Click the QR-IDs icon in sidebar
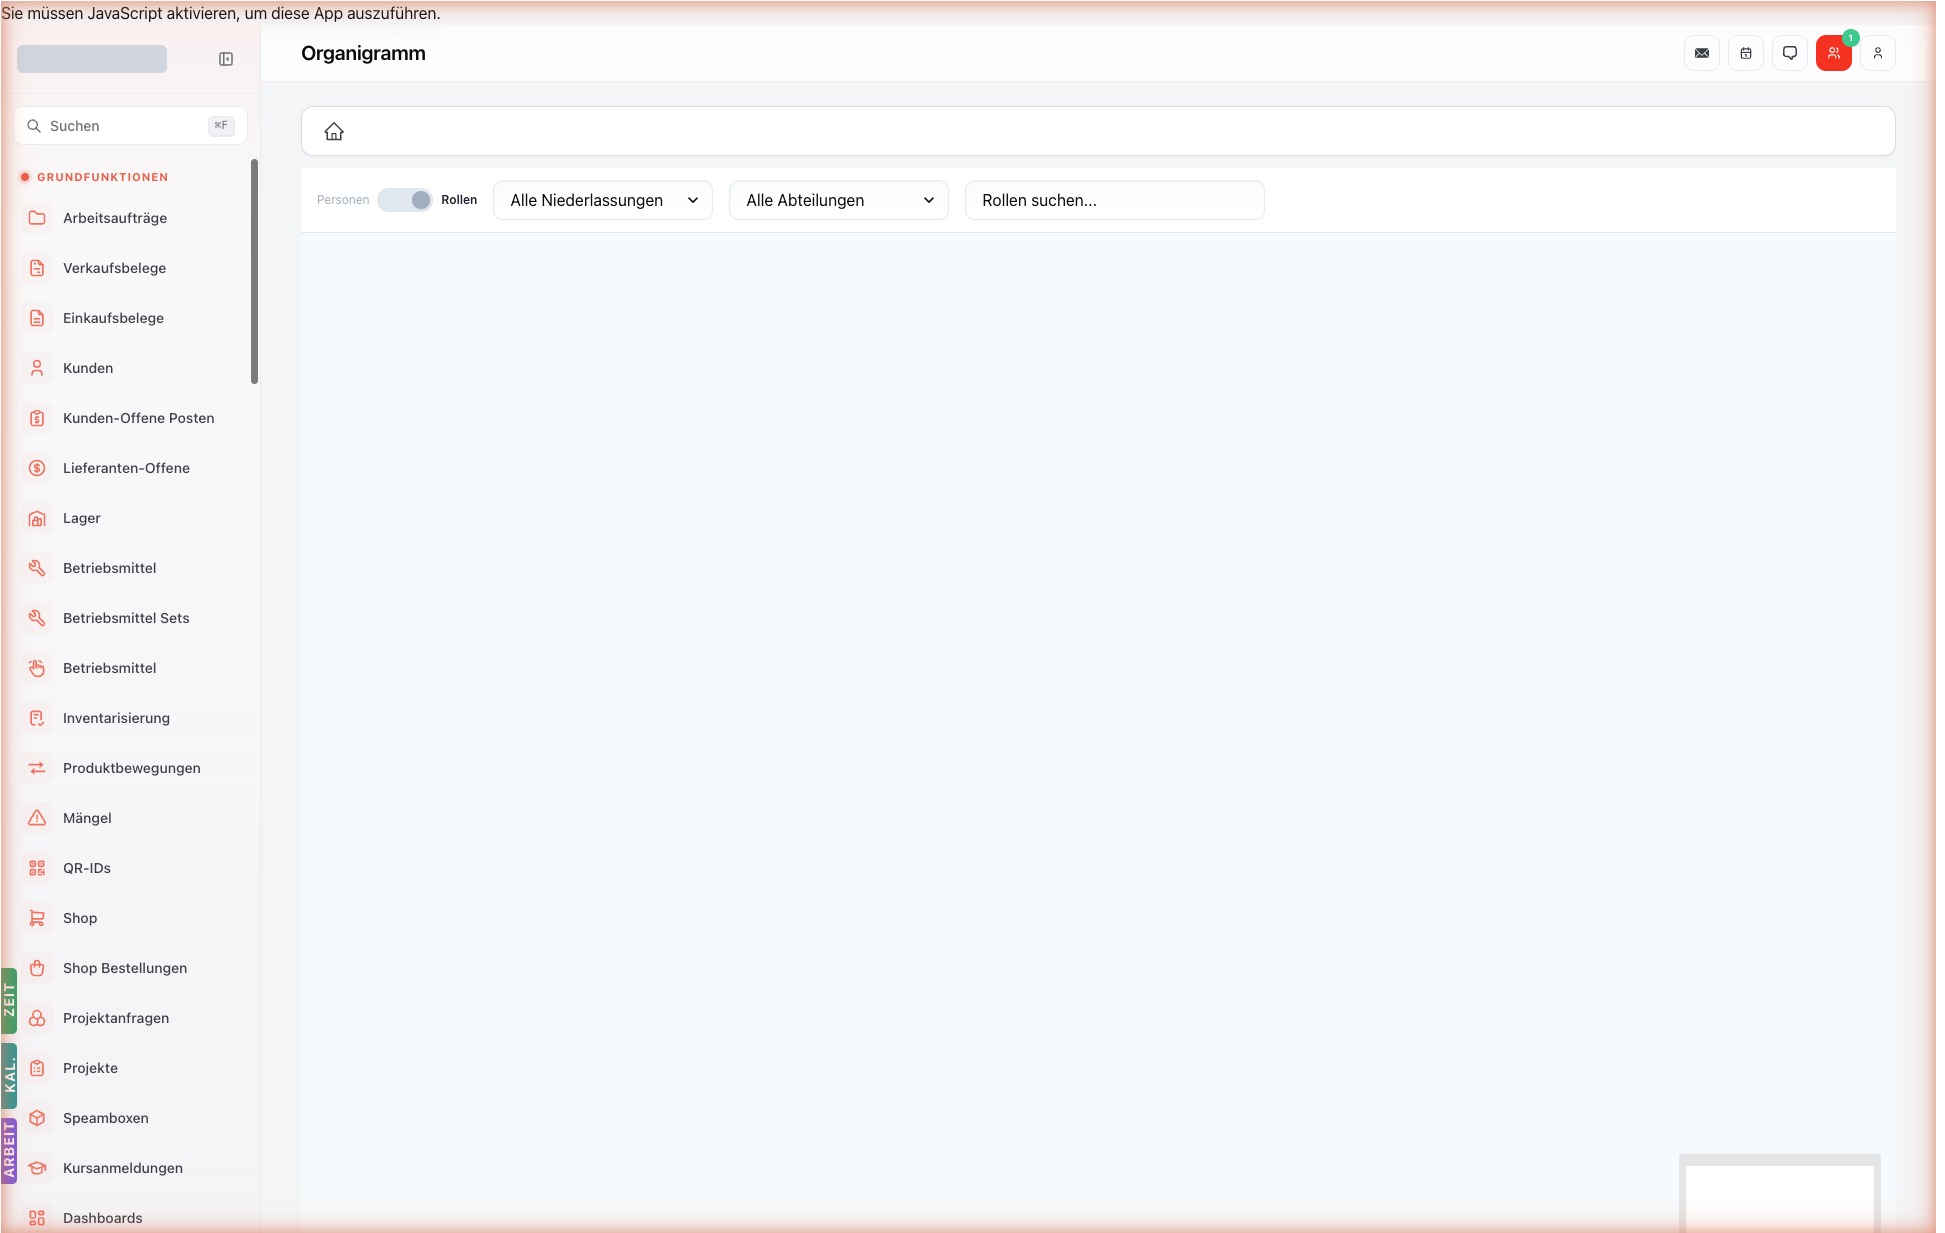This screenshot has height=1233, width=1945. click(37, 868)
